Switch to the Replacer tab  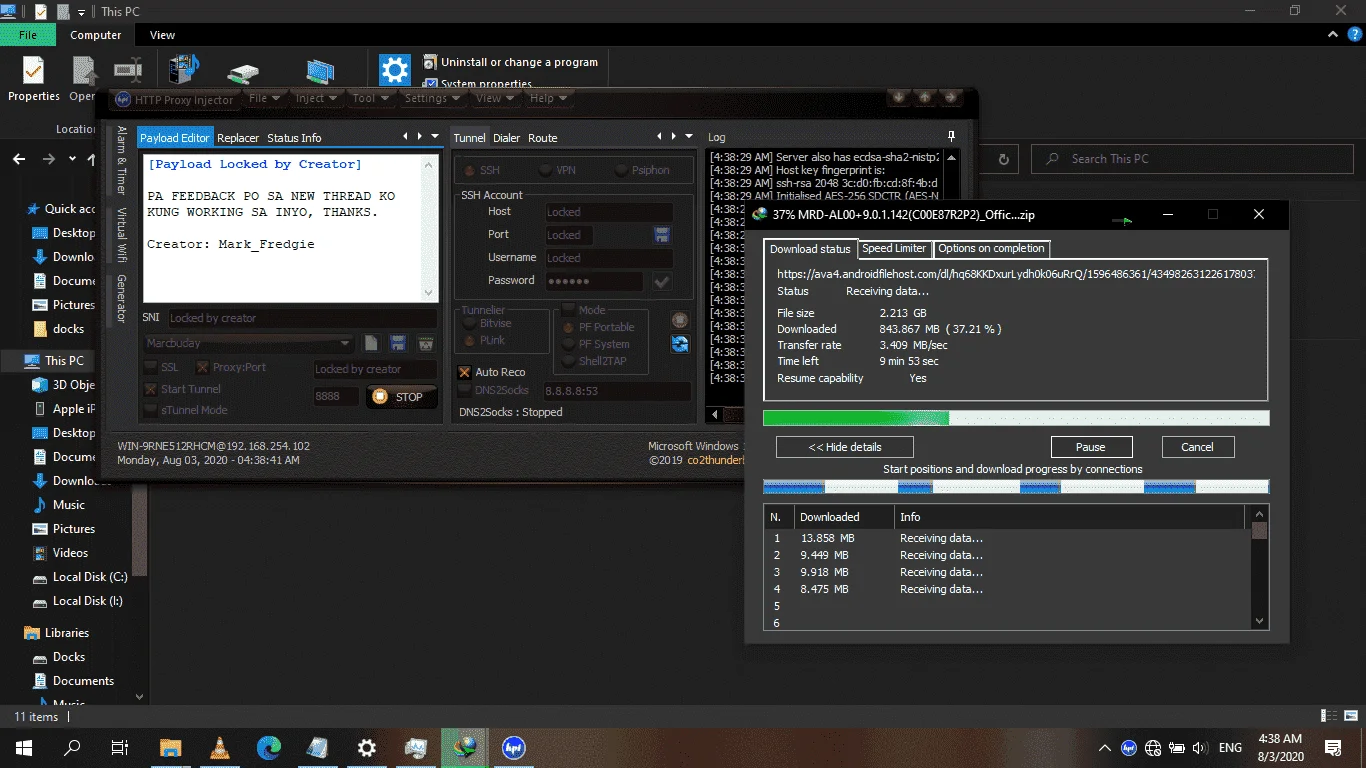click(238, 138)
